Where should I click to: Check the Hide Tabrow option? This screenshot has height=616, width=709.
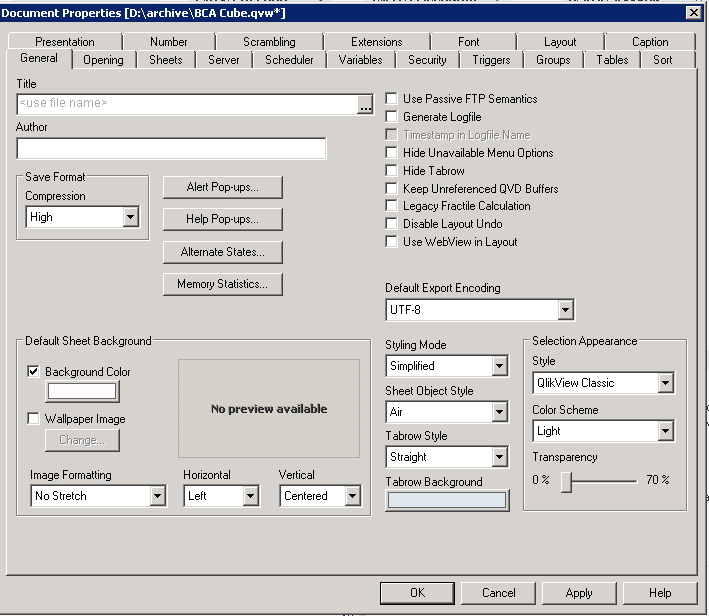pos(392,171)
